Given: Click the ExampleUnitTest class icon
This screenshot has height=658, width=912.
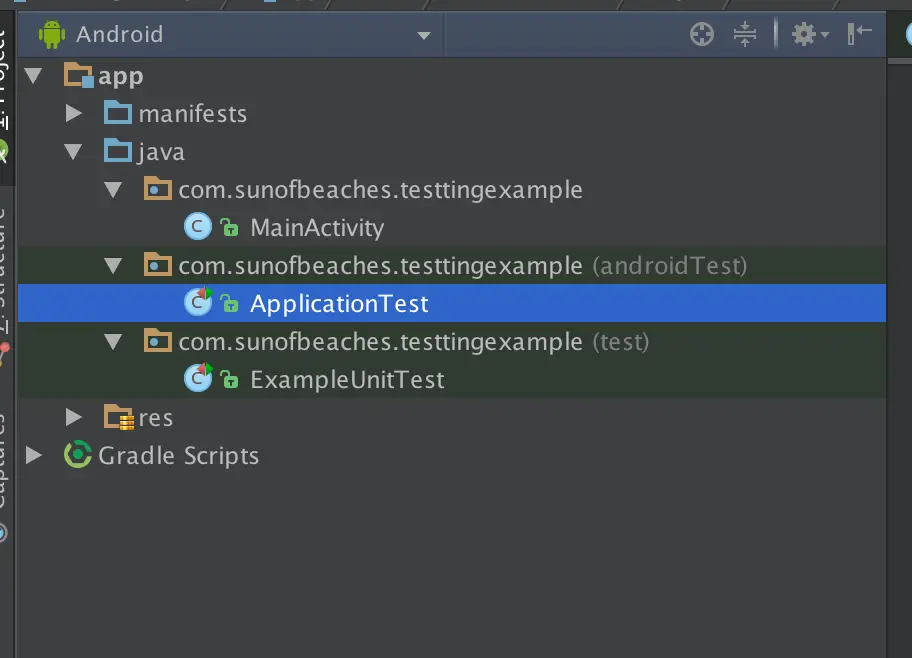Looking at the screenshot, I should 197,379.
